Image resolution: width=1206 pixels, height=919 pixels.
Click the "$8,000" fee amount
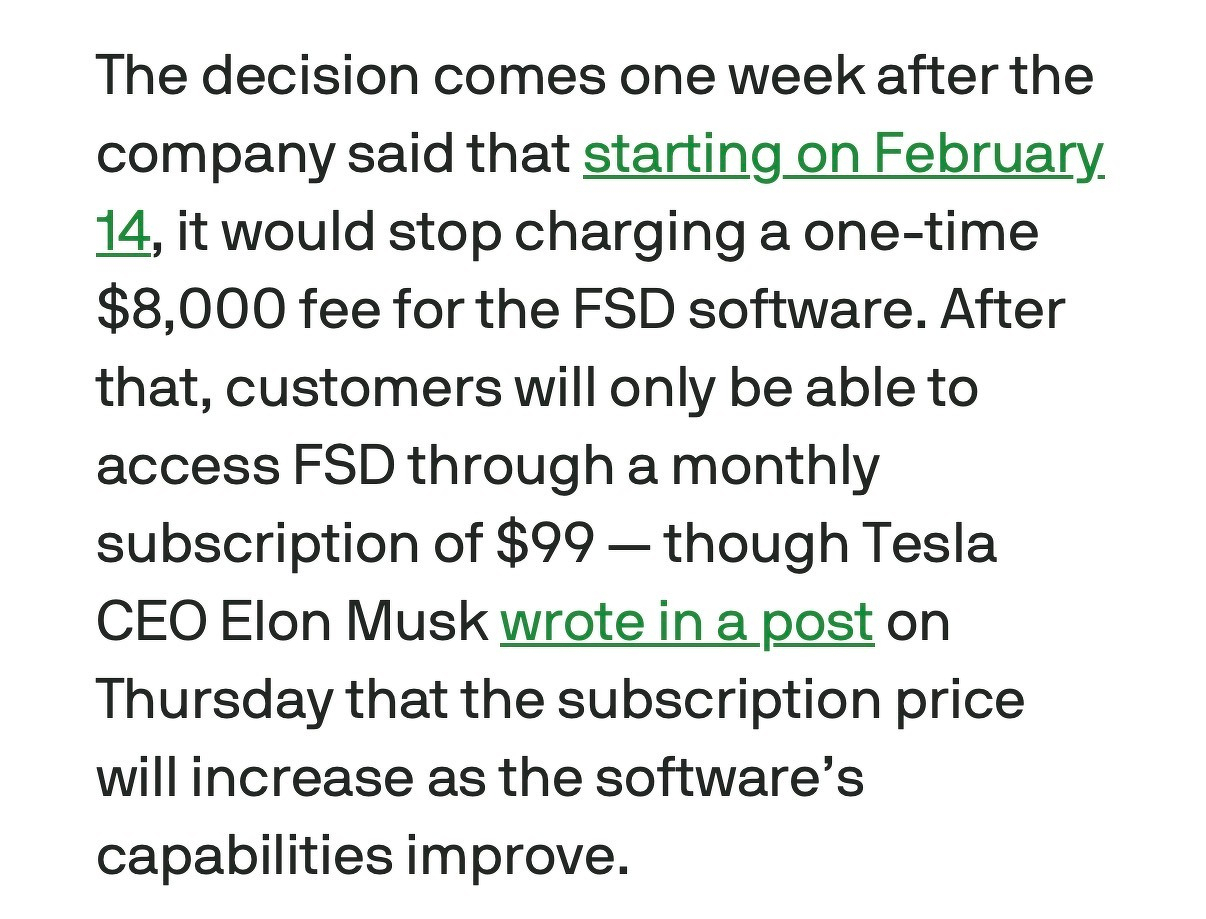(x=188, y=310)
